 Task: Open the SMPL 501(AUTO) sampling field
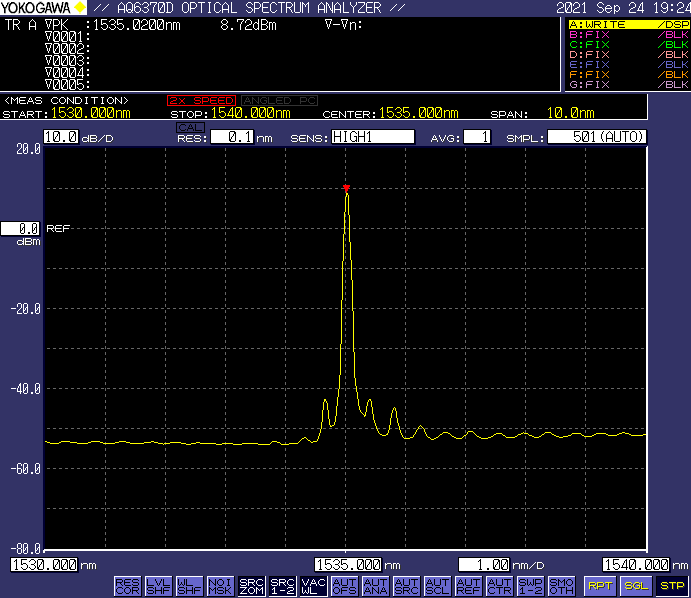(597, 137)
